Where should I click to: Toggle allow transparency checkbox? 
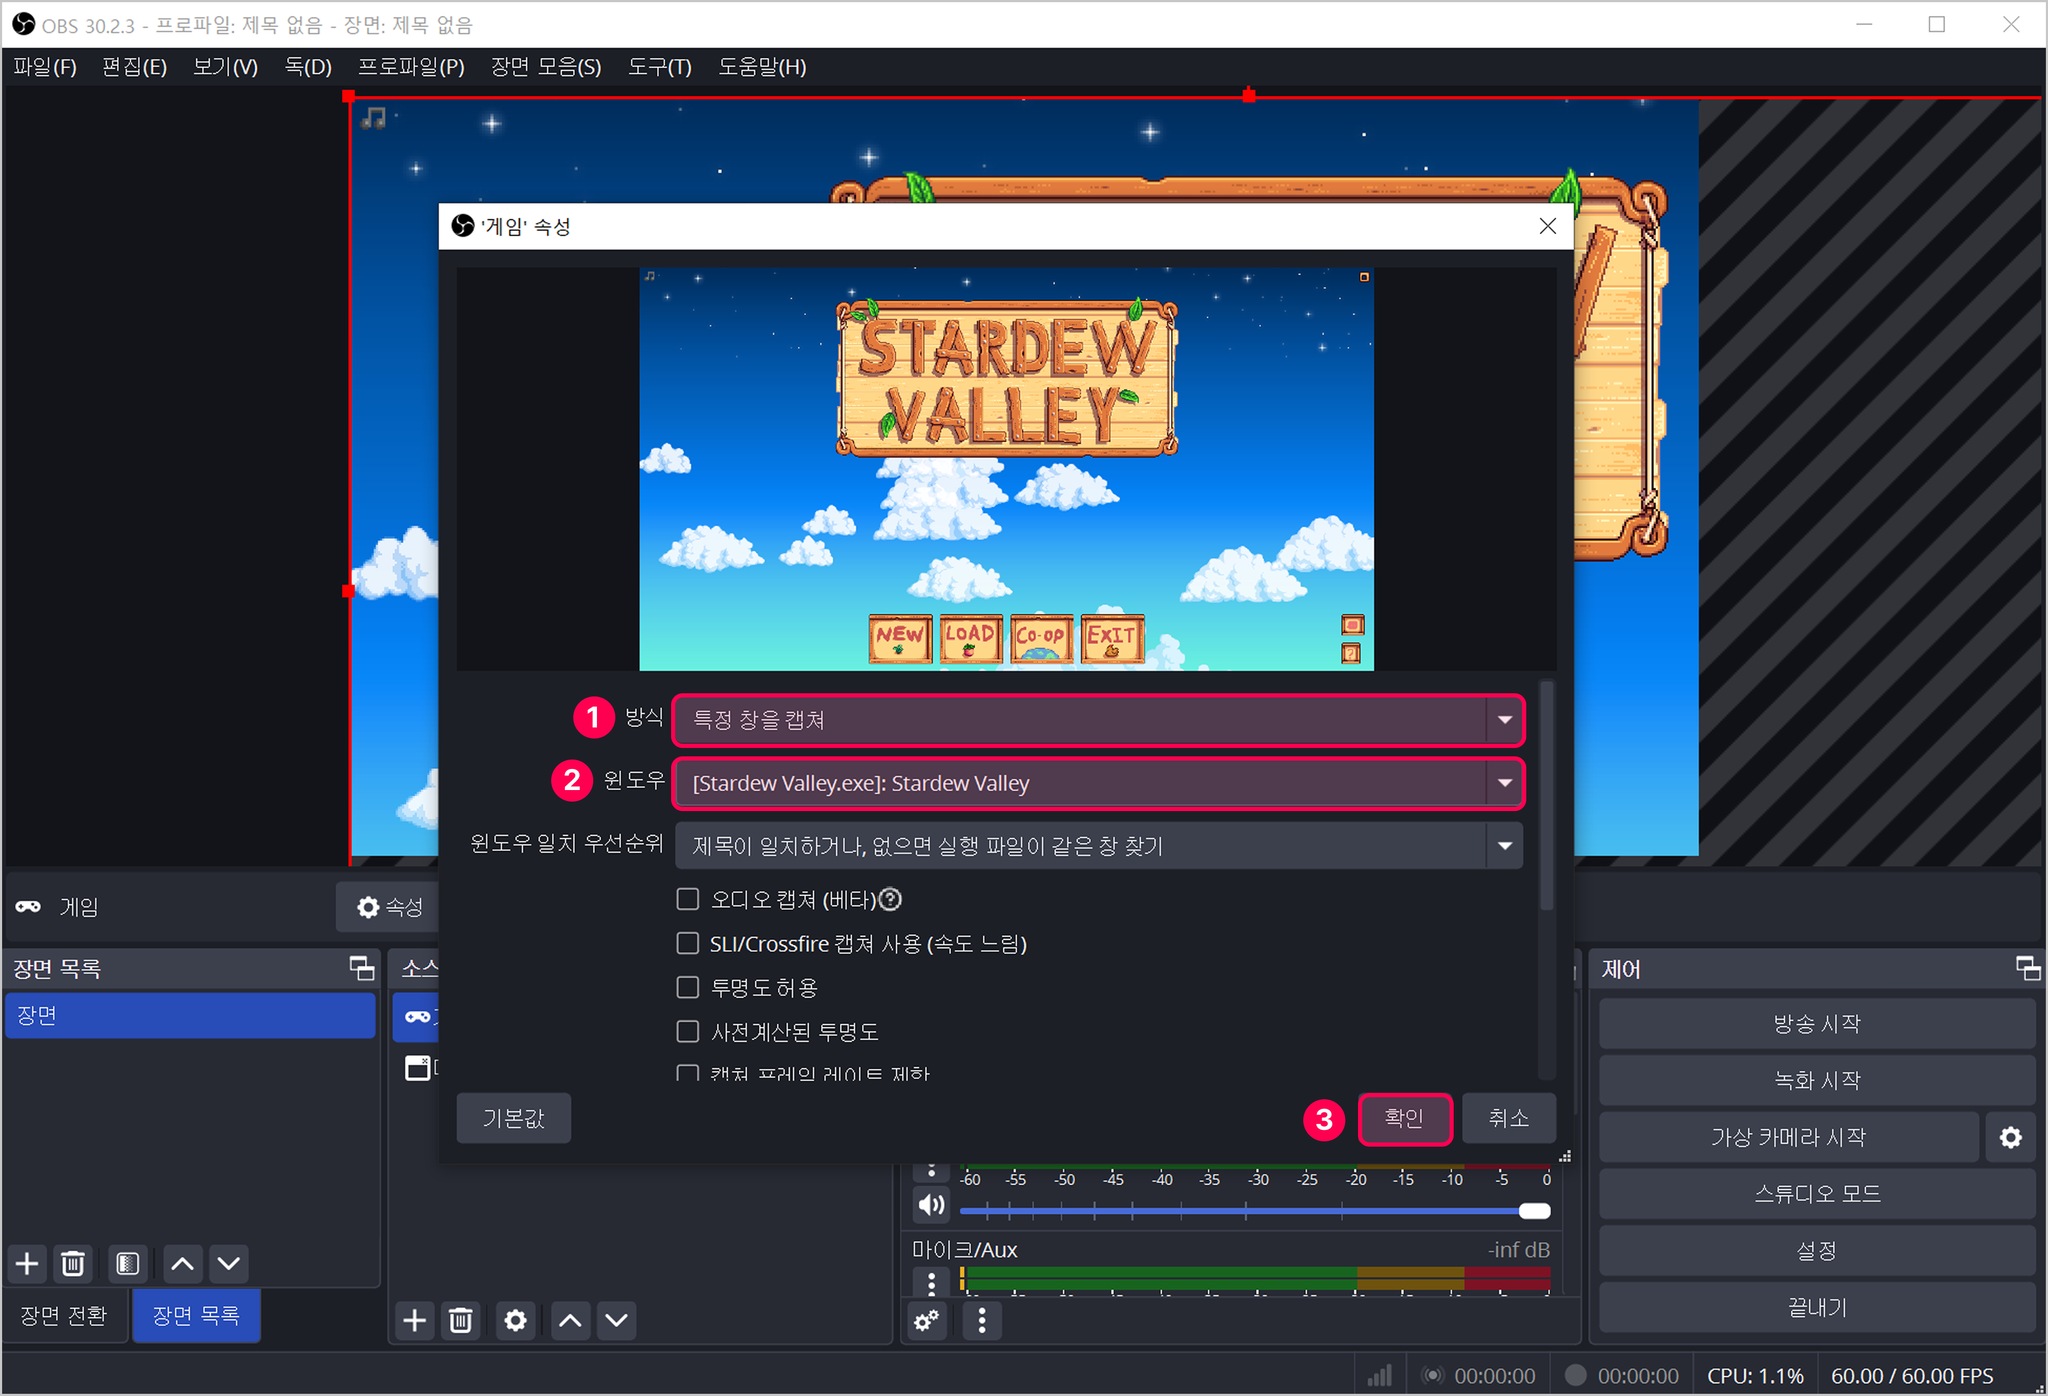[688, 987]
